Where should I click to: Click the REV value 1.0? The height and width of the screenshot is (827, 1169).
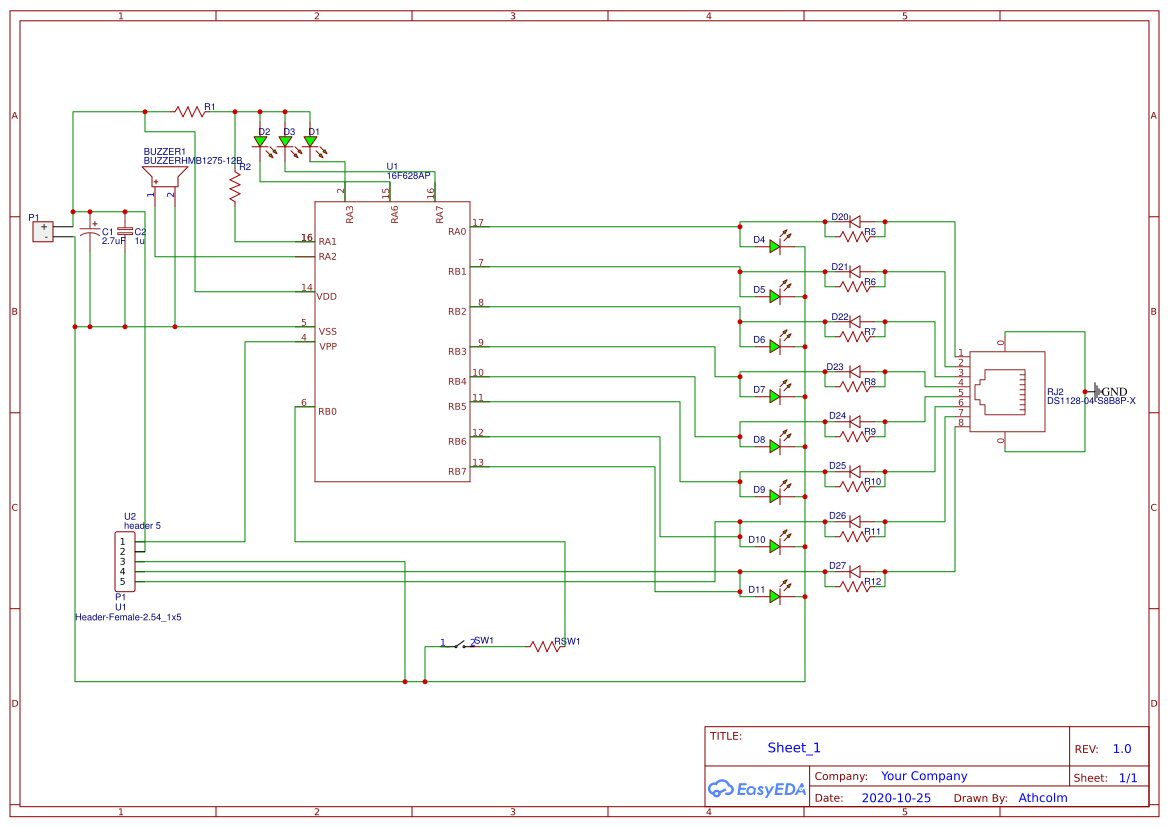[x=1122, y=749]
